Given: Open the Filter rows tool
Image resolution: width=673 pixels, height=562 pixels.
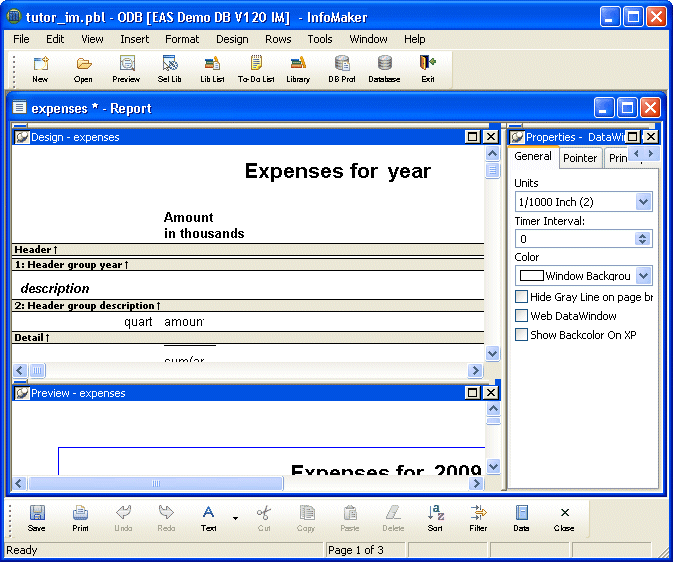Looking at the screenshot, I should tap(478, 518).
